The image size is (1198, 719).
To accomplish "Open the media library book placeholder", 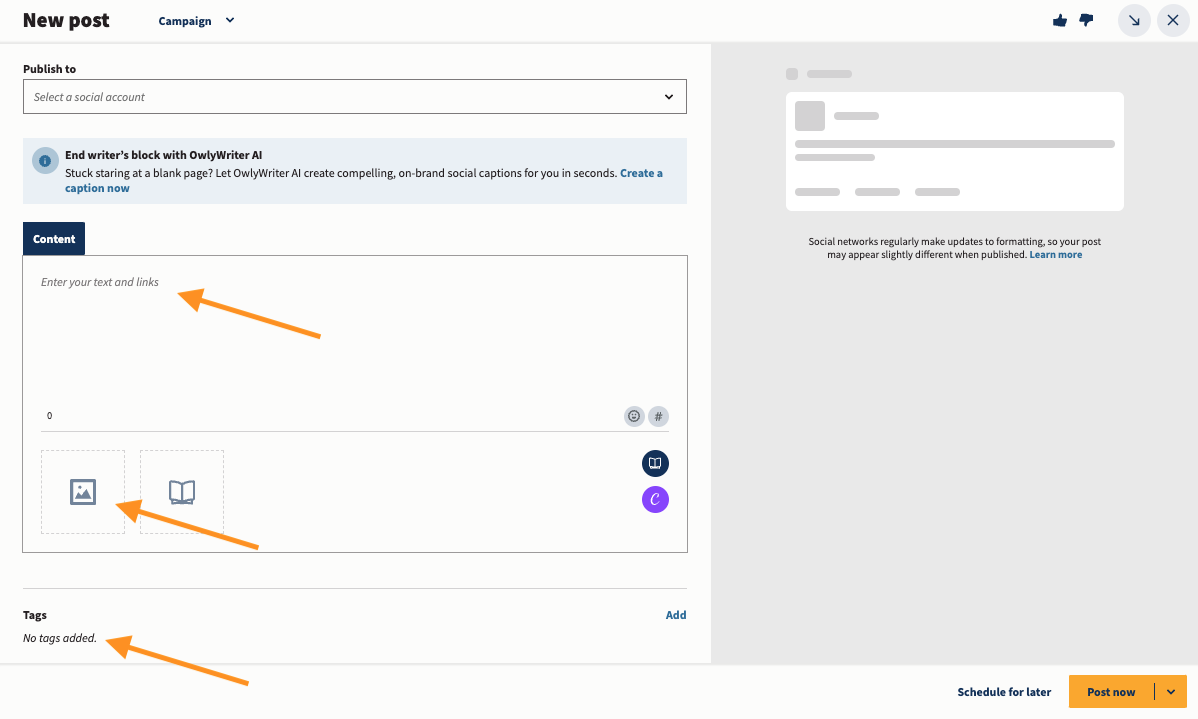I will coord(182,492).
